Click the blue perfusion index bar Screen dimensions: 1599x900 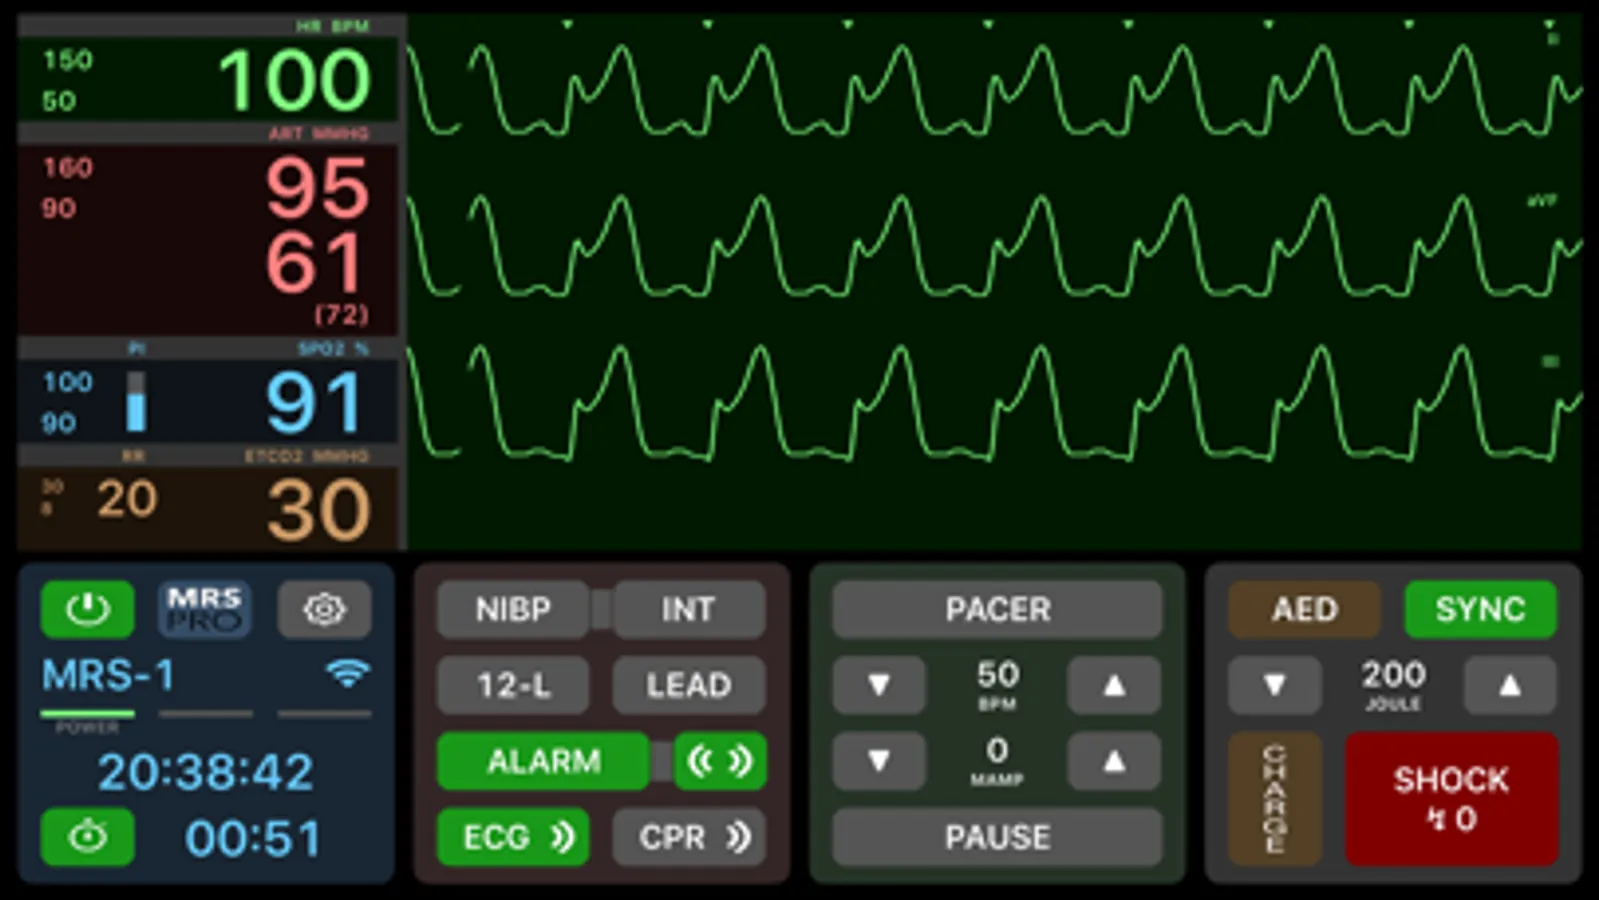click(136, 402)
